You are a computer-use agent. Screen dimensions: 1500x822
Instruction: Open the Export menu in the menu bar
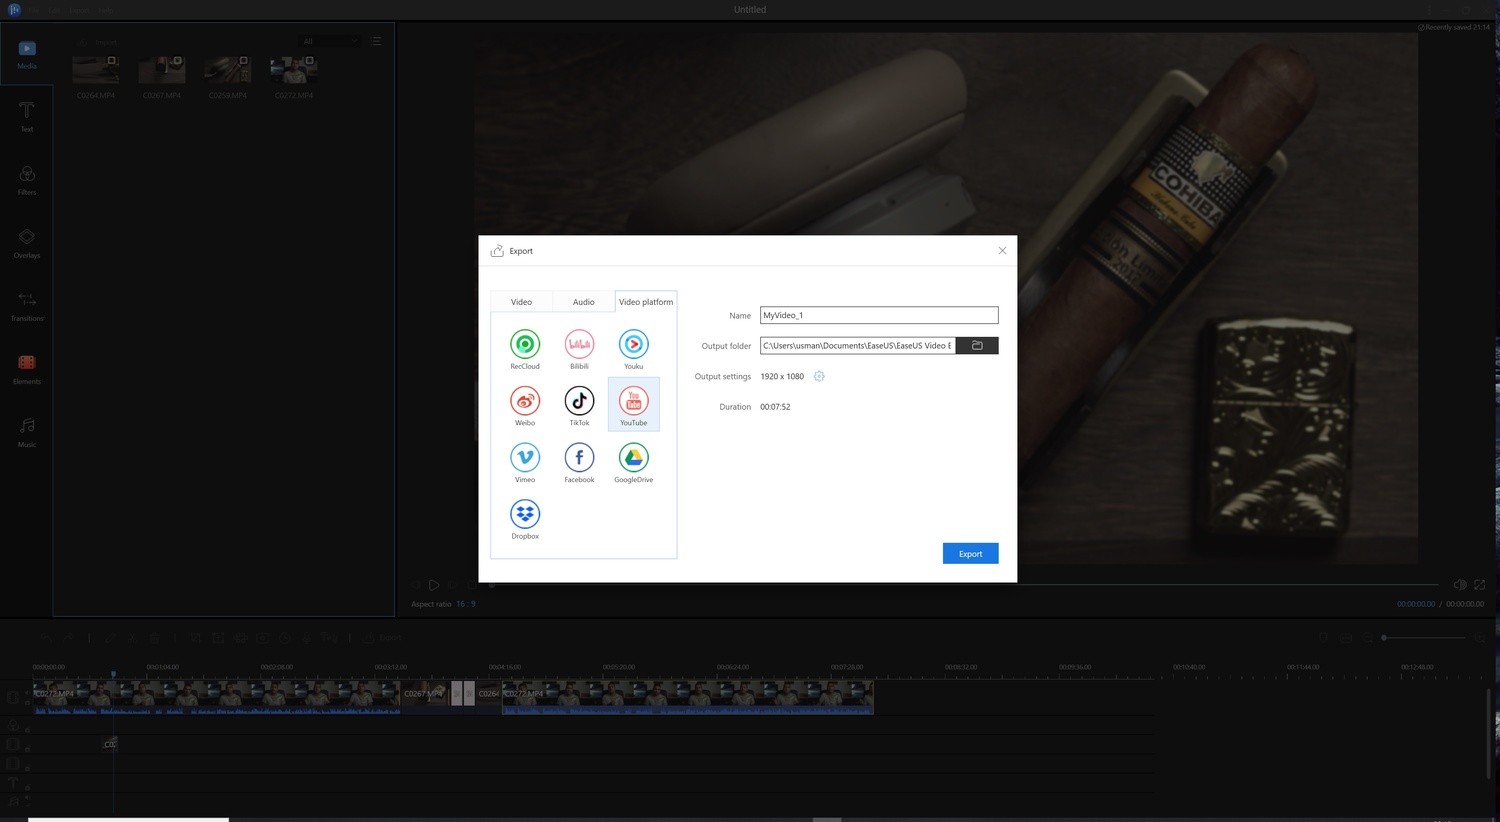point(80,10)
